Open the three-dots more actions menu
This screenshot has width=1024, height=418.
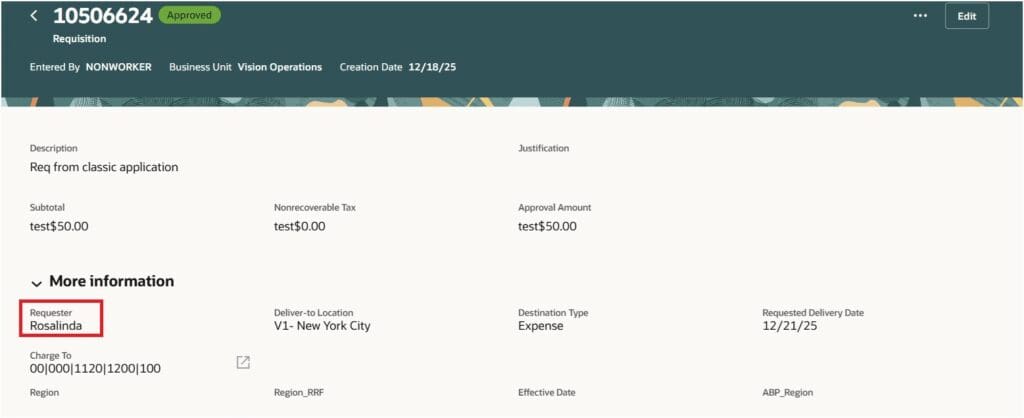coord(920,16)
